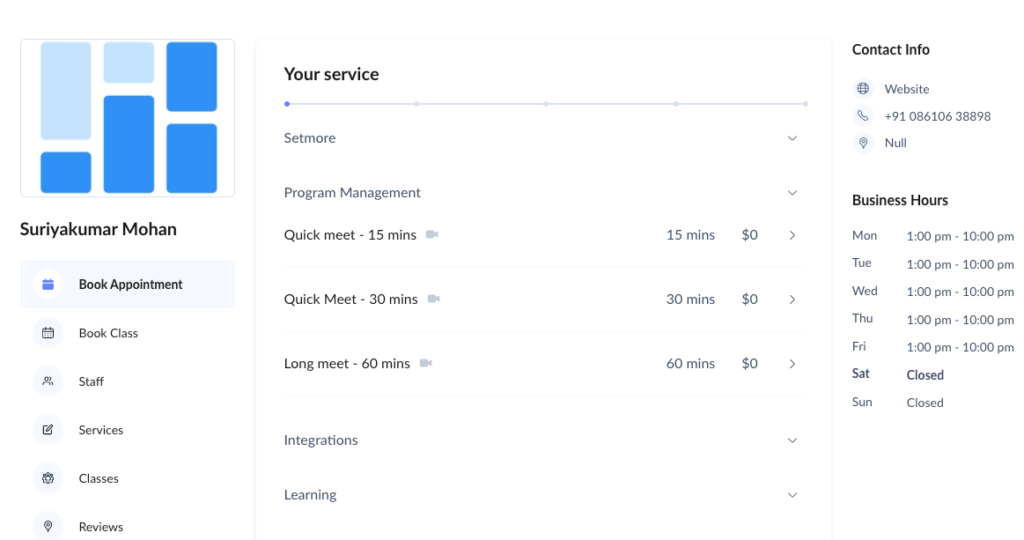Image resolution: width=1024 pixels, height=540 pixels.
Task: Click phone number +91 086106 38898
Action: [x=937, y=116]
